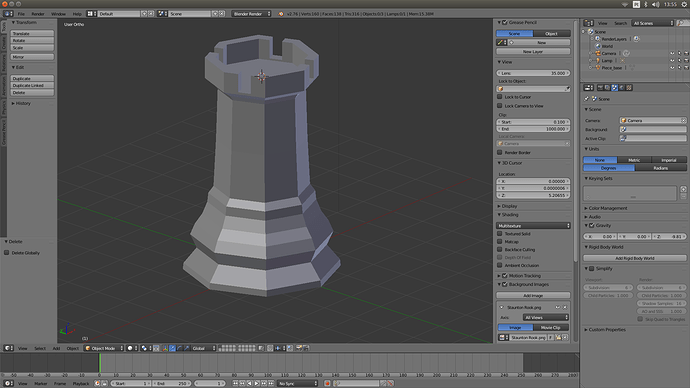The image size is (690, 388).
Task: Open the Window menu
Action: click(58, 14)
